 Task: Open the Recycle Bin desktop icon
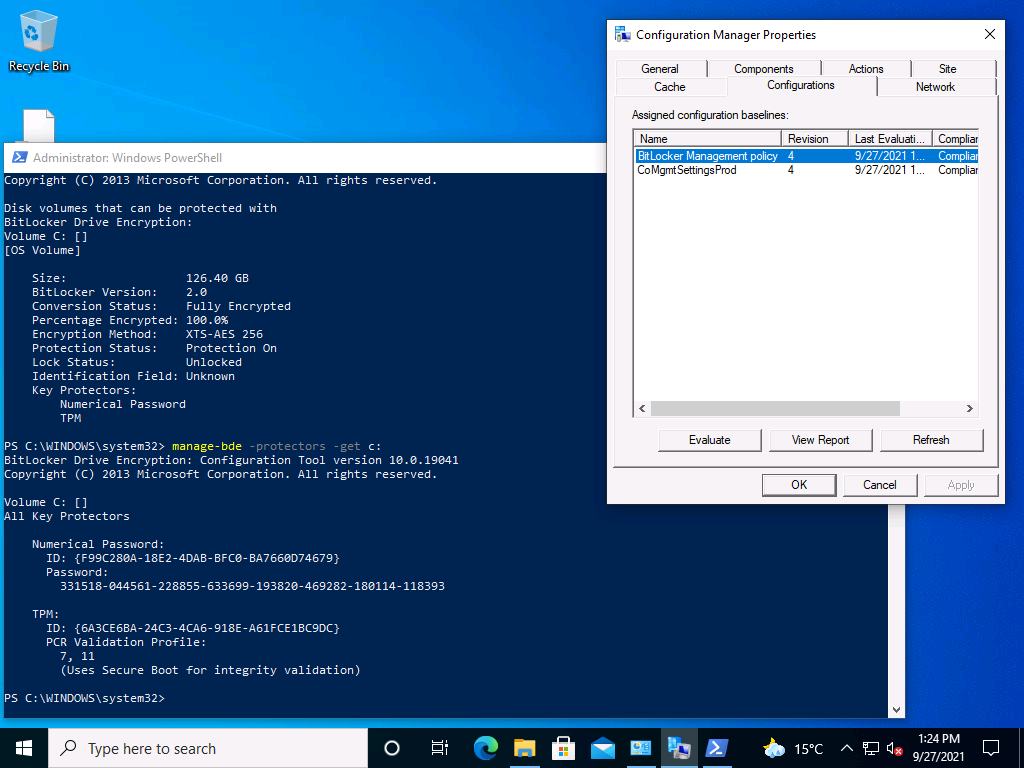(39, 40)
